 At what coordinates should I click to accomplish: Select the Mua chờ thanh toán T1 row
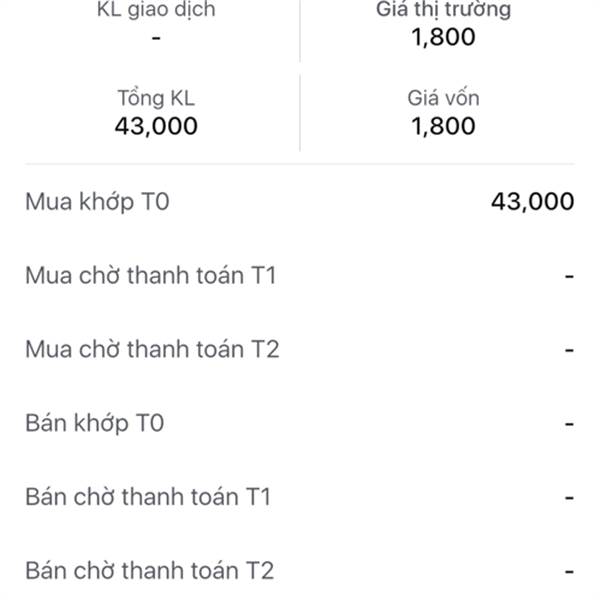pos(151,275)
